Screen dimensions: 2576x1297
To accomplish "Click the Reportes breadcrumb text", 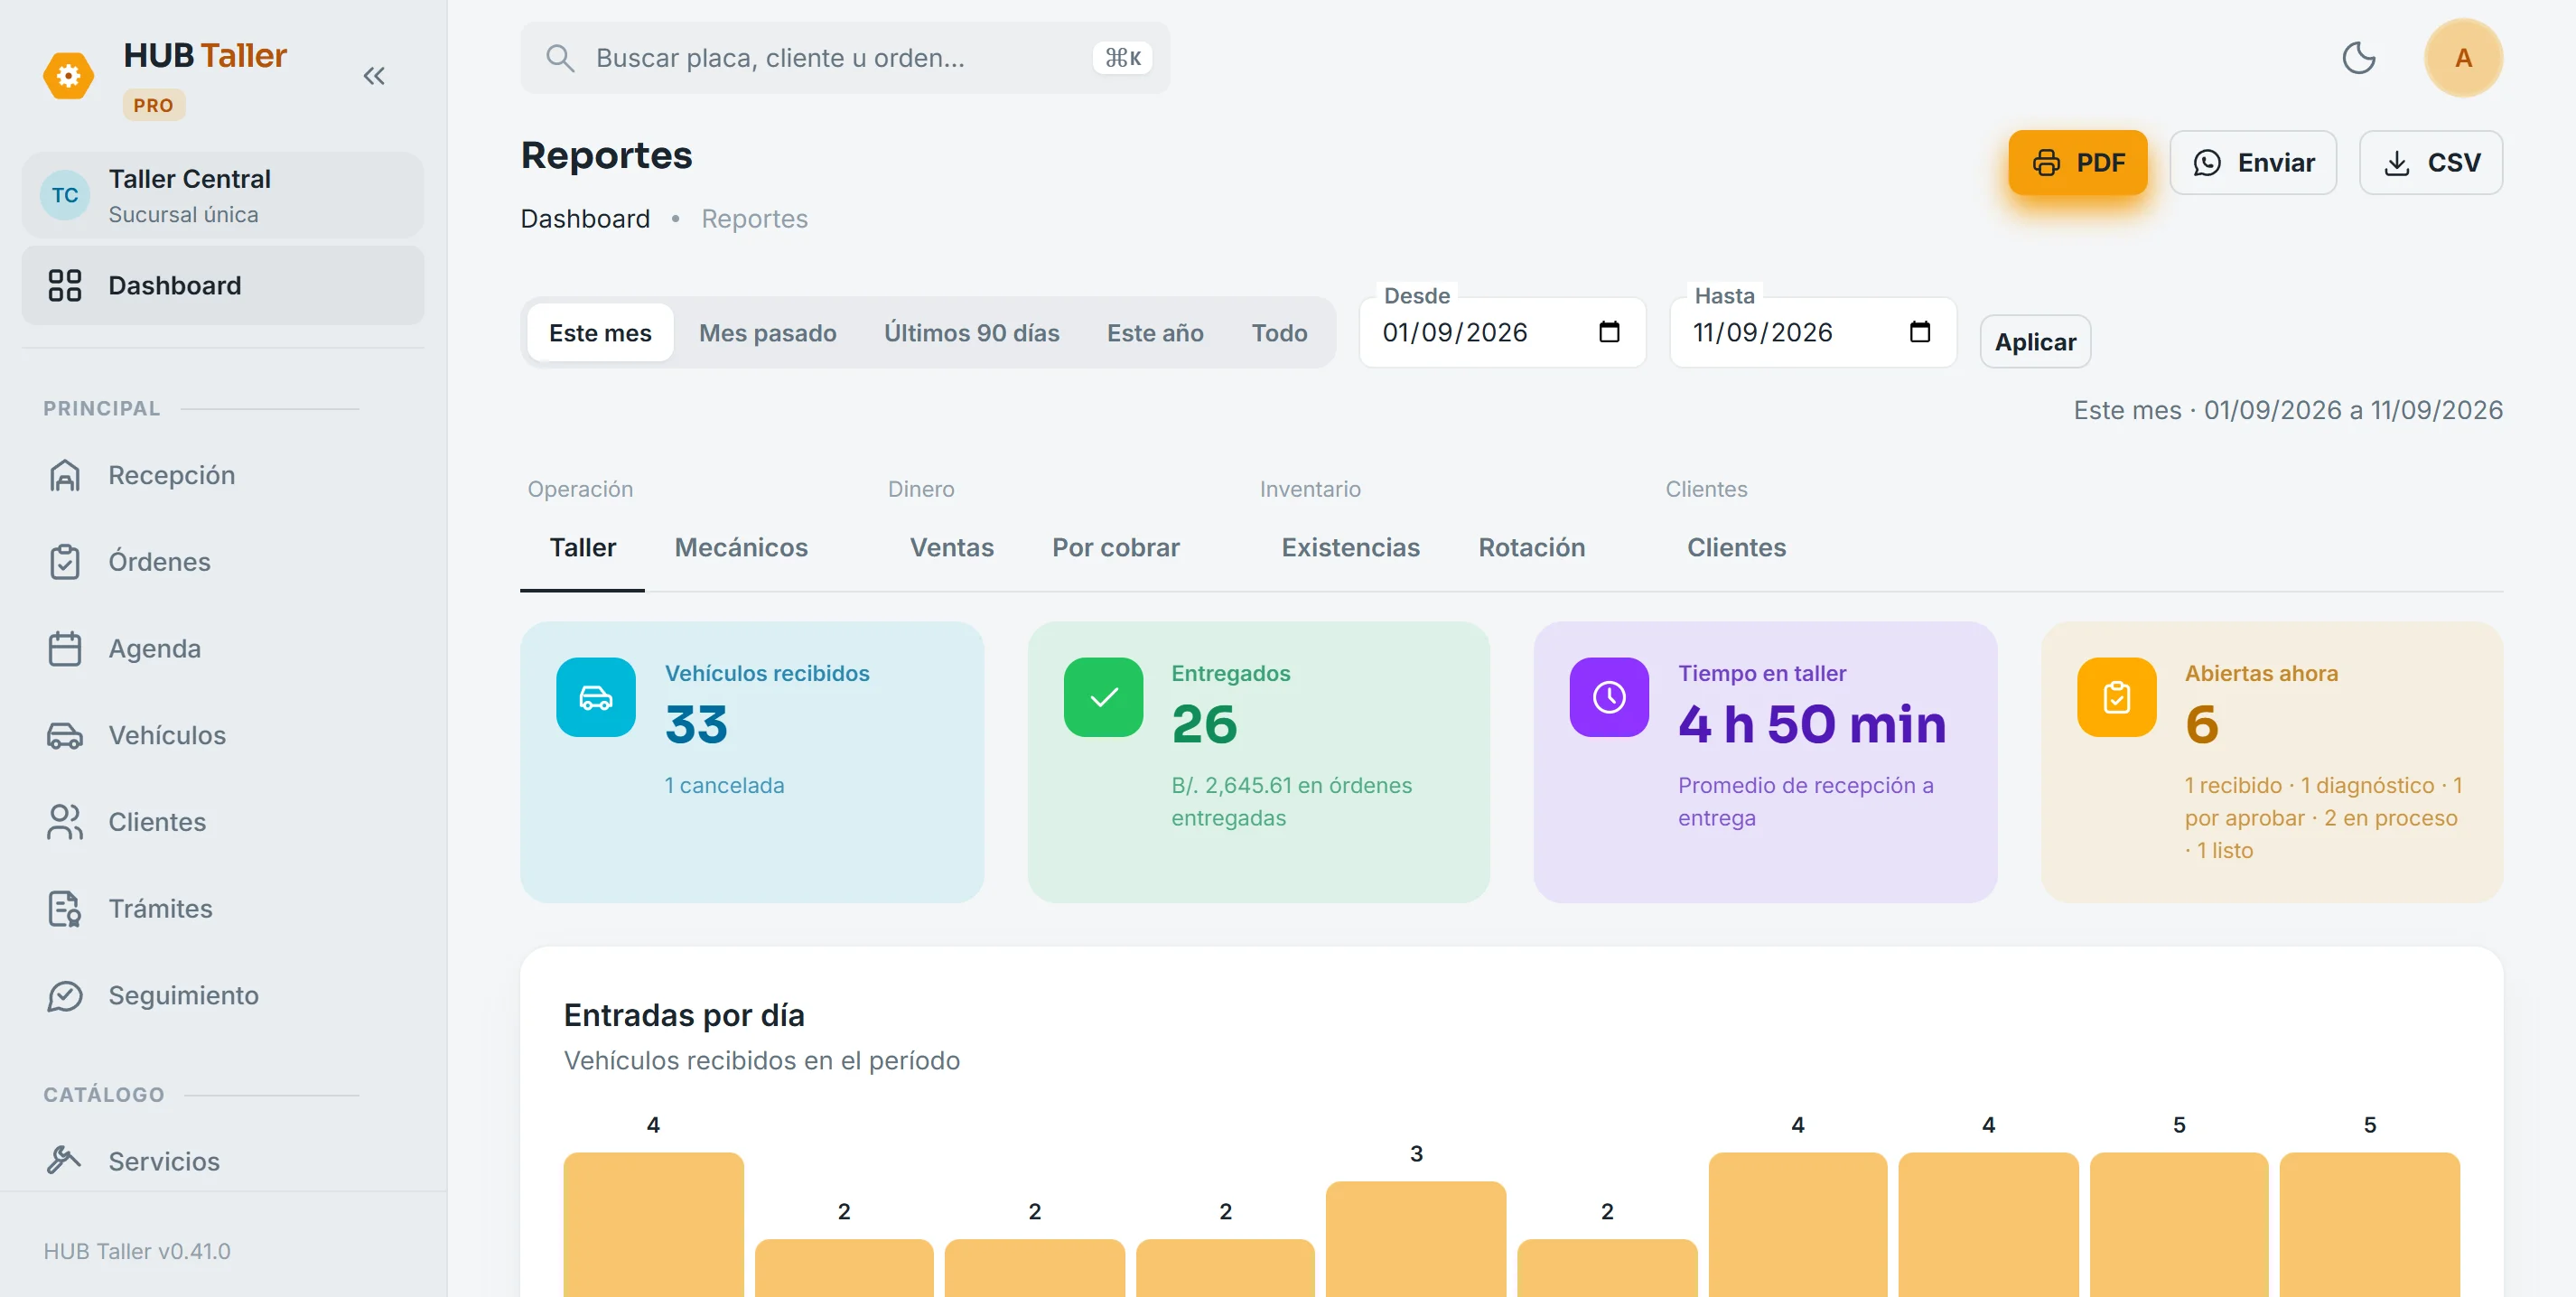I will (754, 218).
